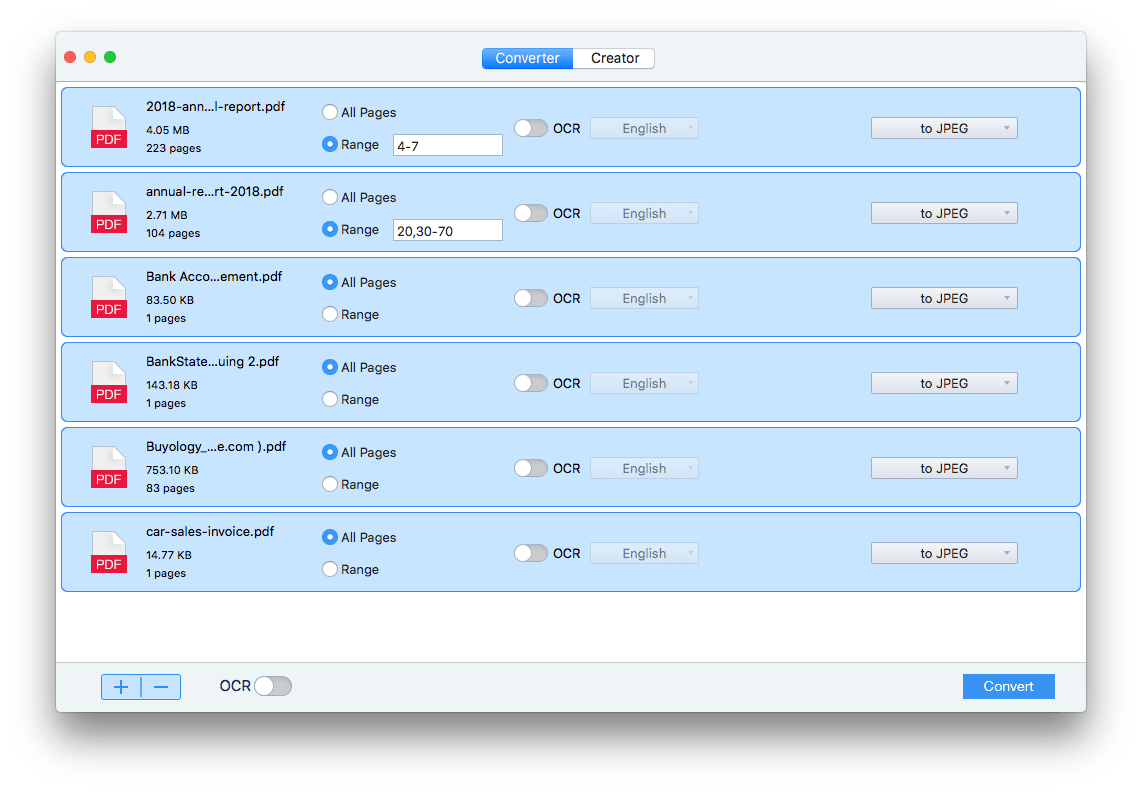Choose All Pages for 2018-annual-report file
Image resolution: width=1142 pixels, height=792 pixels.
click(x=330, y=112)
